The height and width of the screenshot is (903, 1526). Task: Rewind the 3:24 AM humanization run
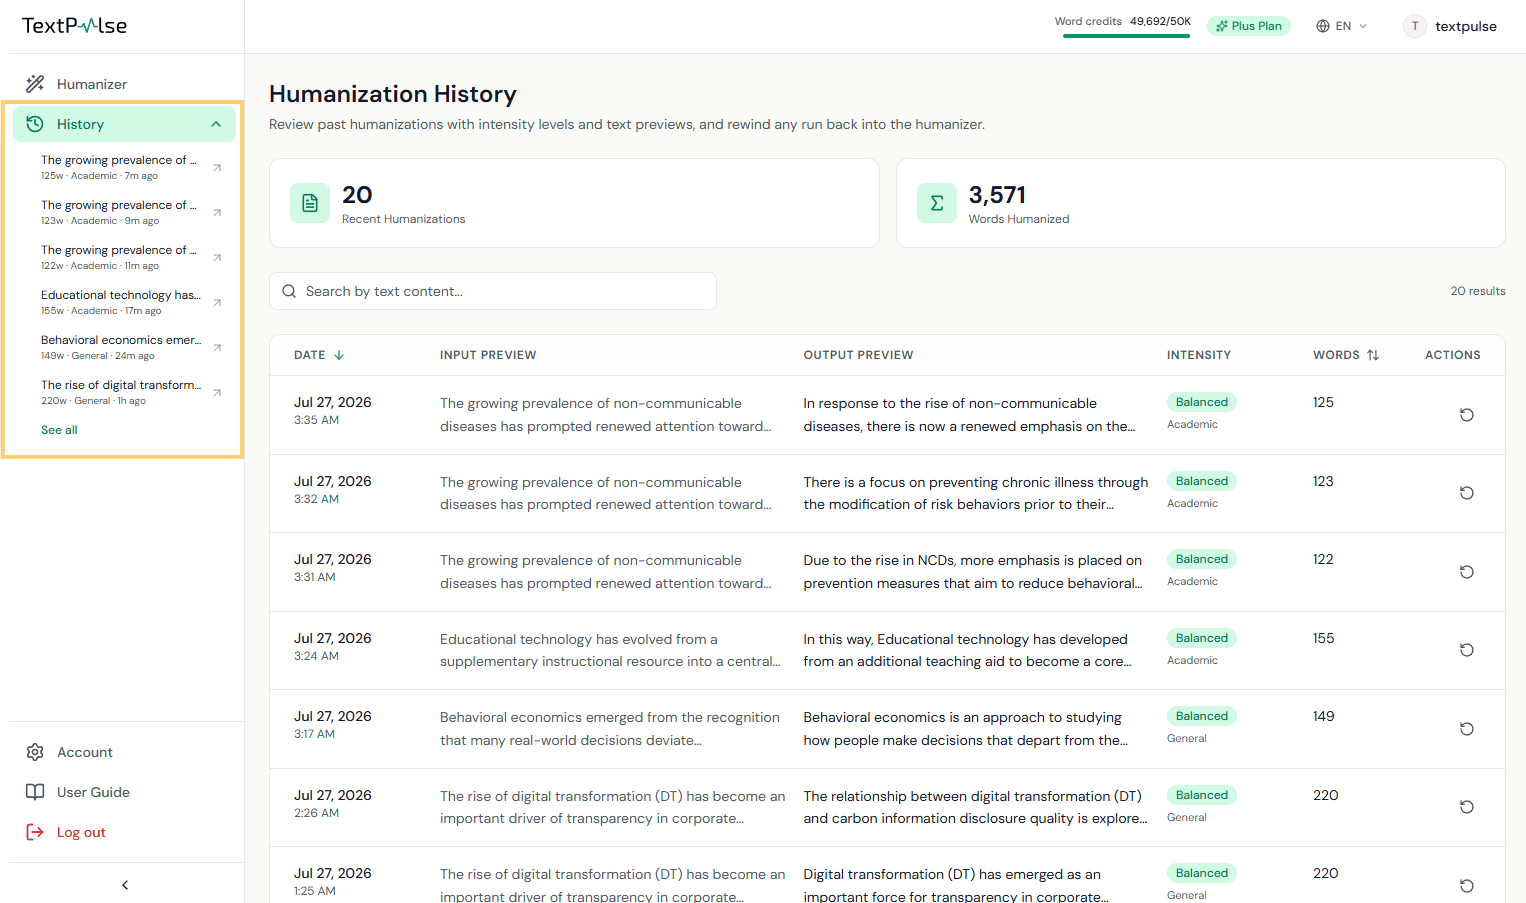click(1467, 650)
